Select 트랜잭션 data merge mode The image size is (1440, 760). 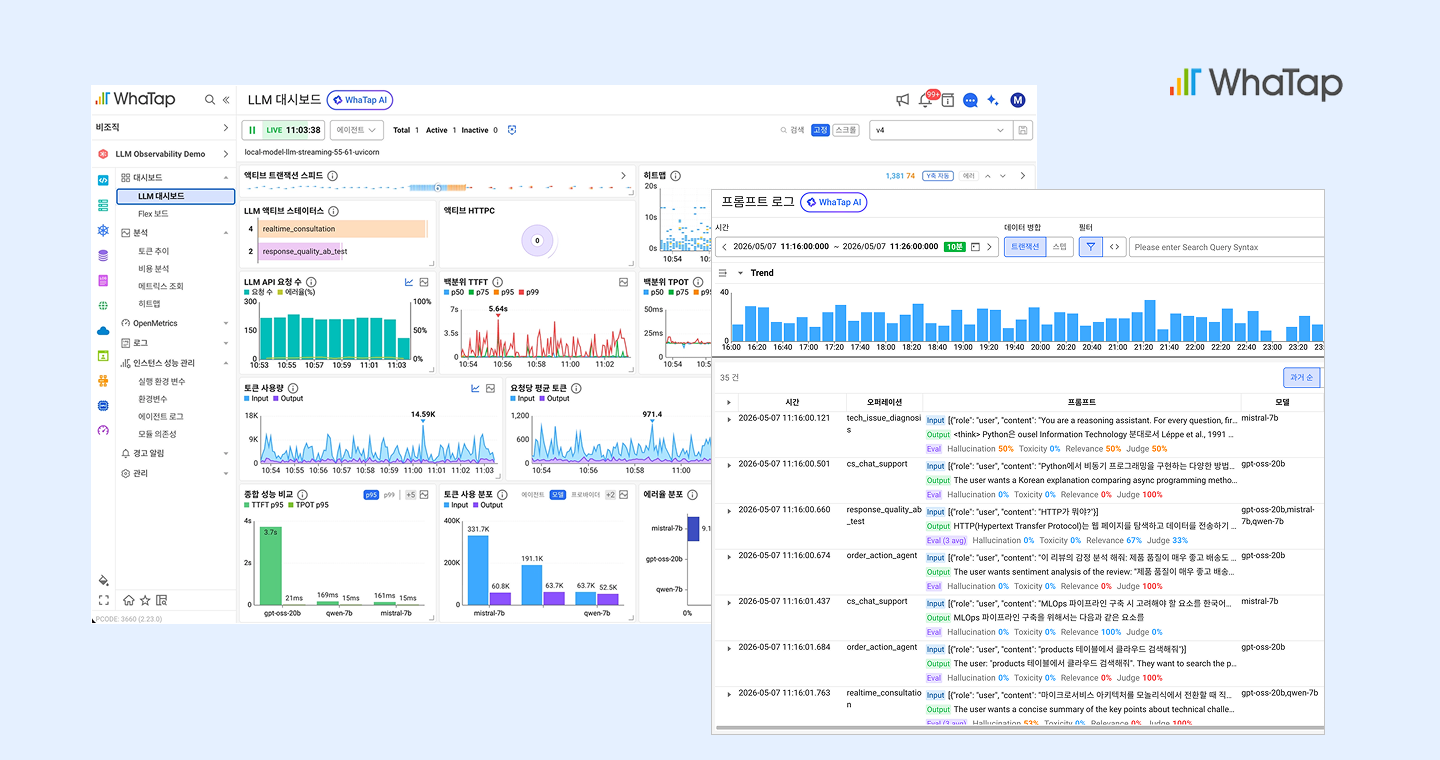pos(1025,247)
